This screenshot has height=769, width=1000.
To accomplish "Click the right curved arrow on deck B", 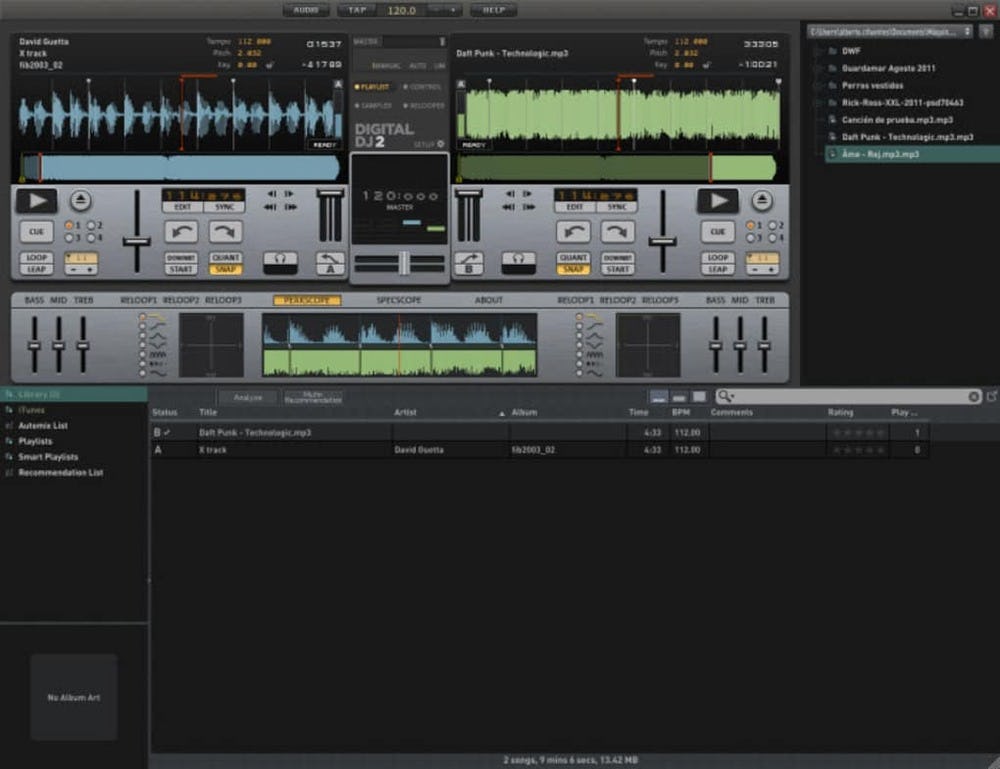I will click(x=617, y=232).
